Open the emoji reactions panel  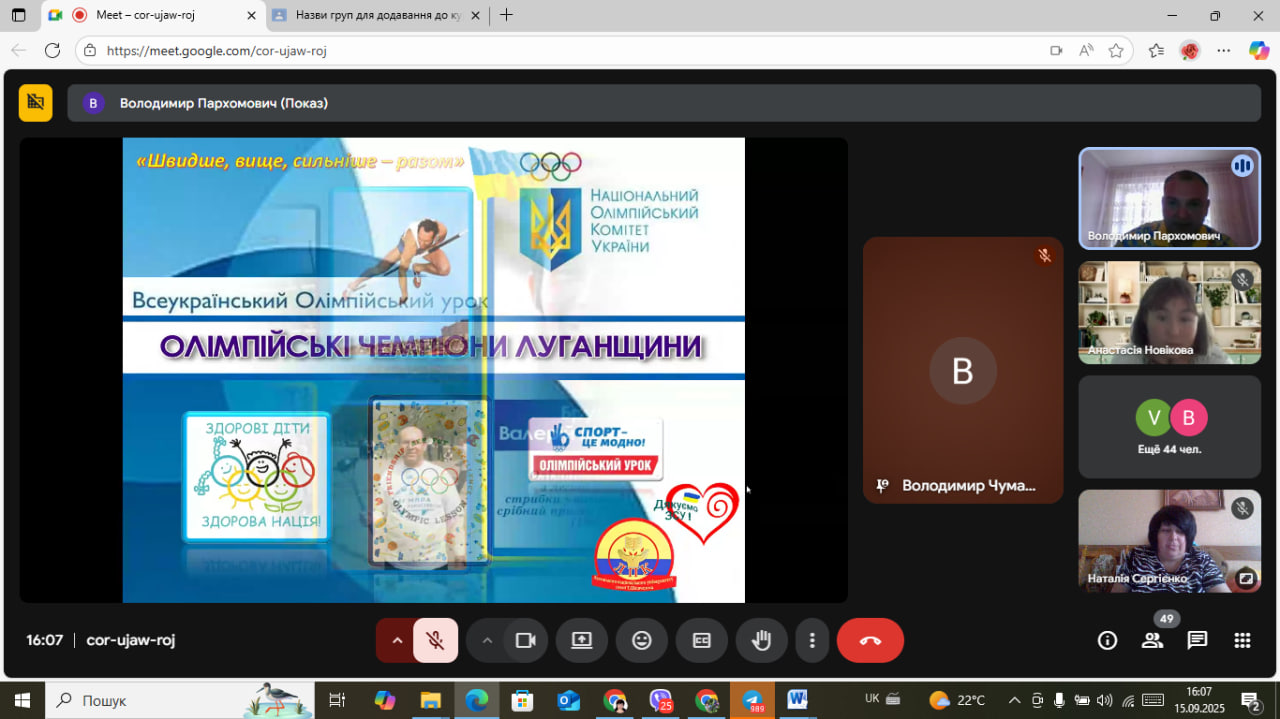pyautogui.click(x=642, y=641)
